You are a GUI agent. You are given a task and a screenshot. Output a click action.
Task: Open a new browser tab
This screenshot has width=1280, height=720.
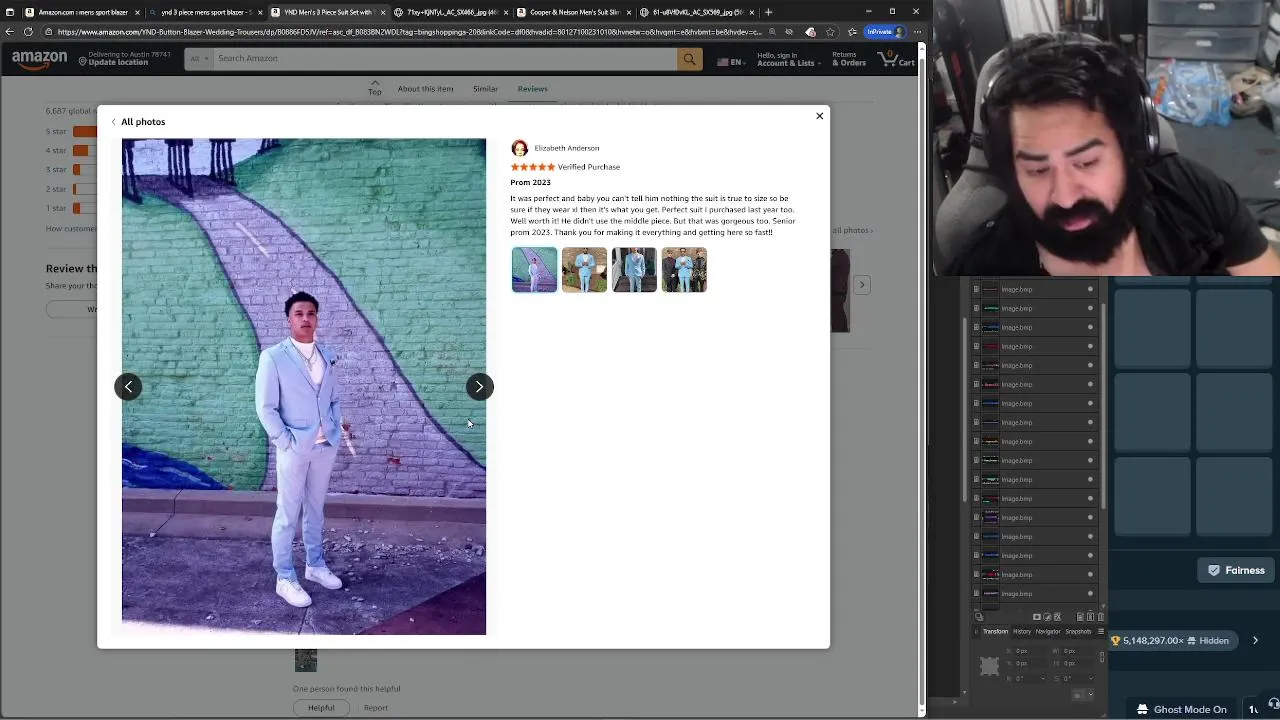[768, 12]
